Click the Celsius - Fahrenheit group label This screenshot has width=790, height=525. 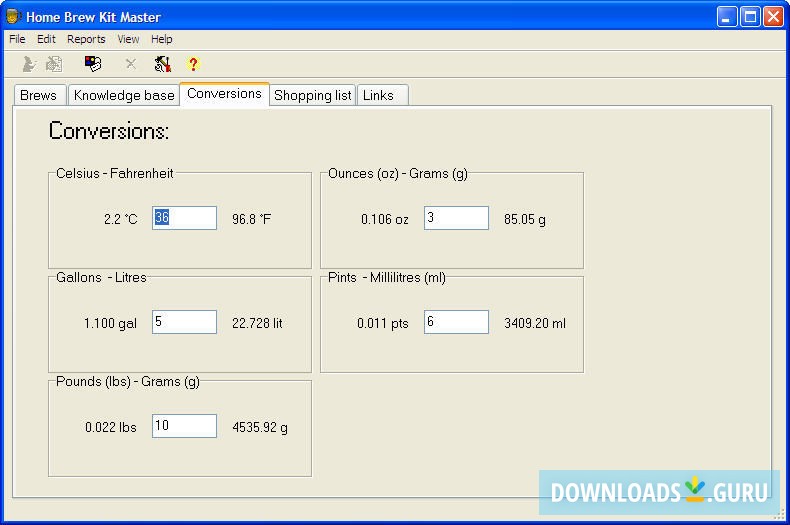(x=114, y=173)
